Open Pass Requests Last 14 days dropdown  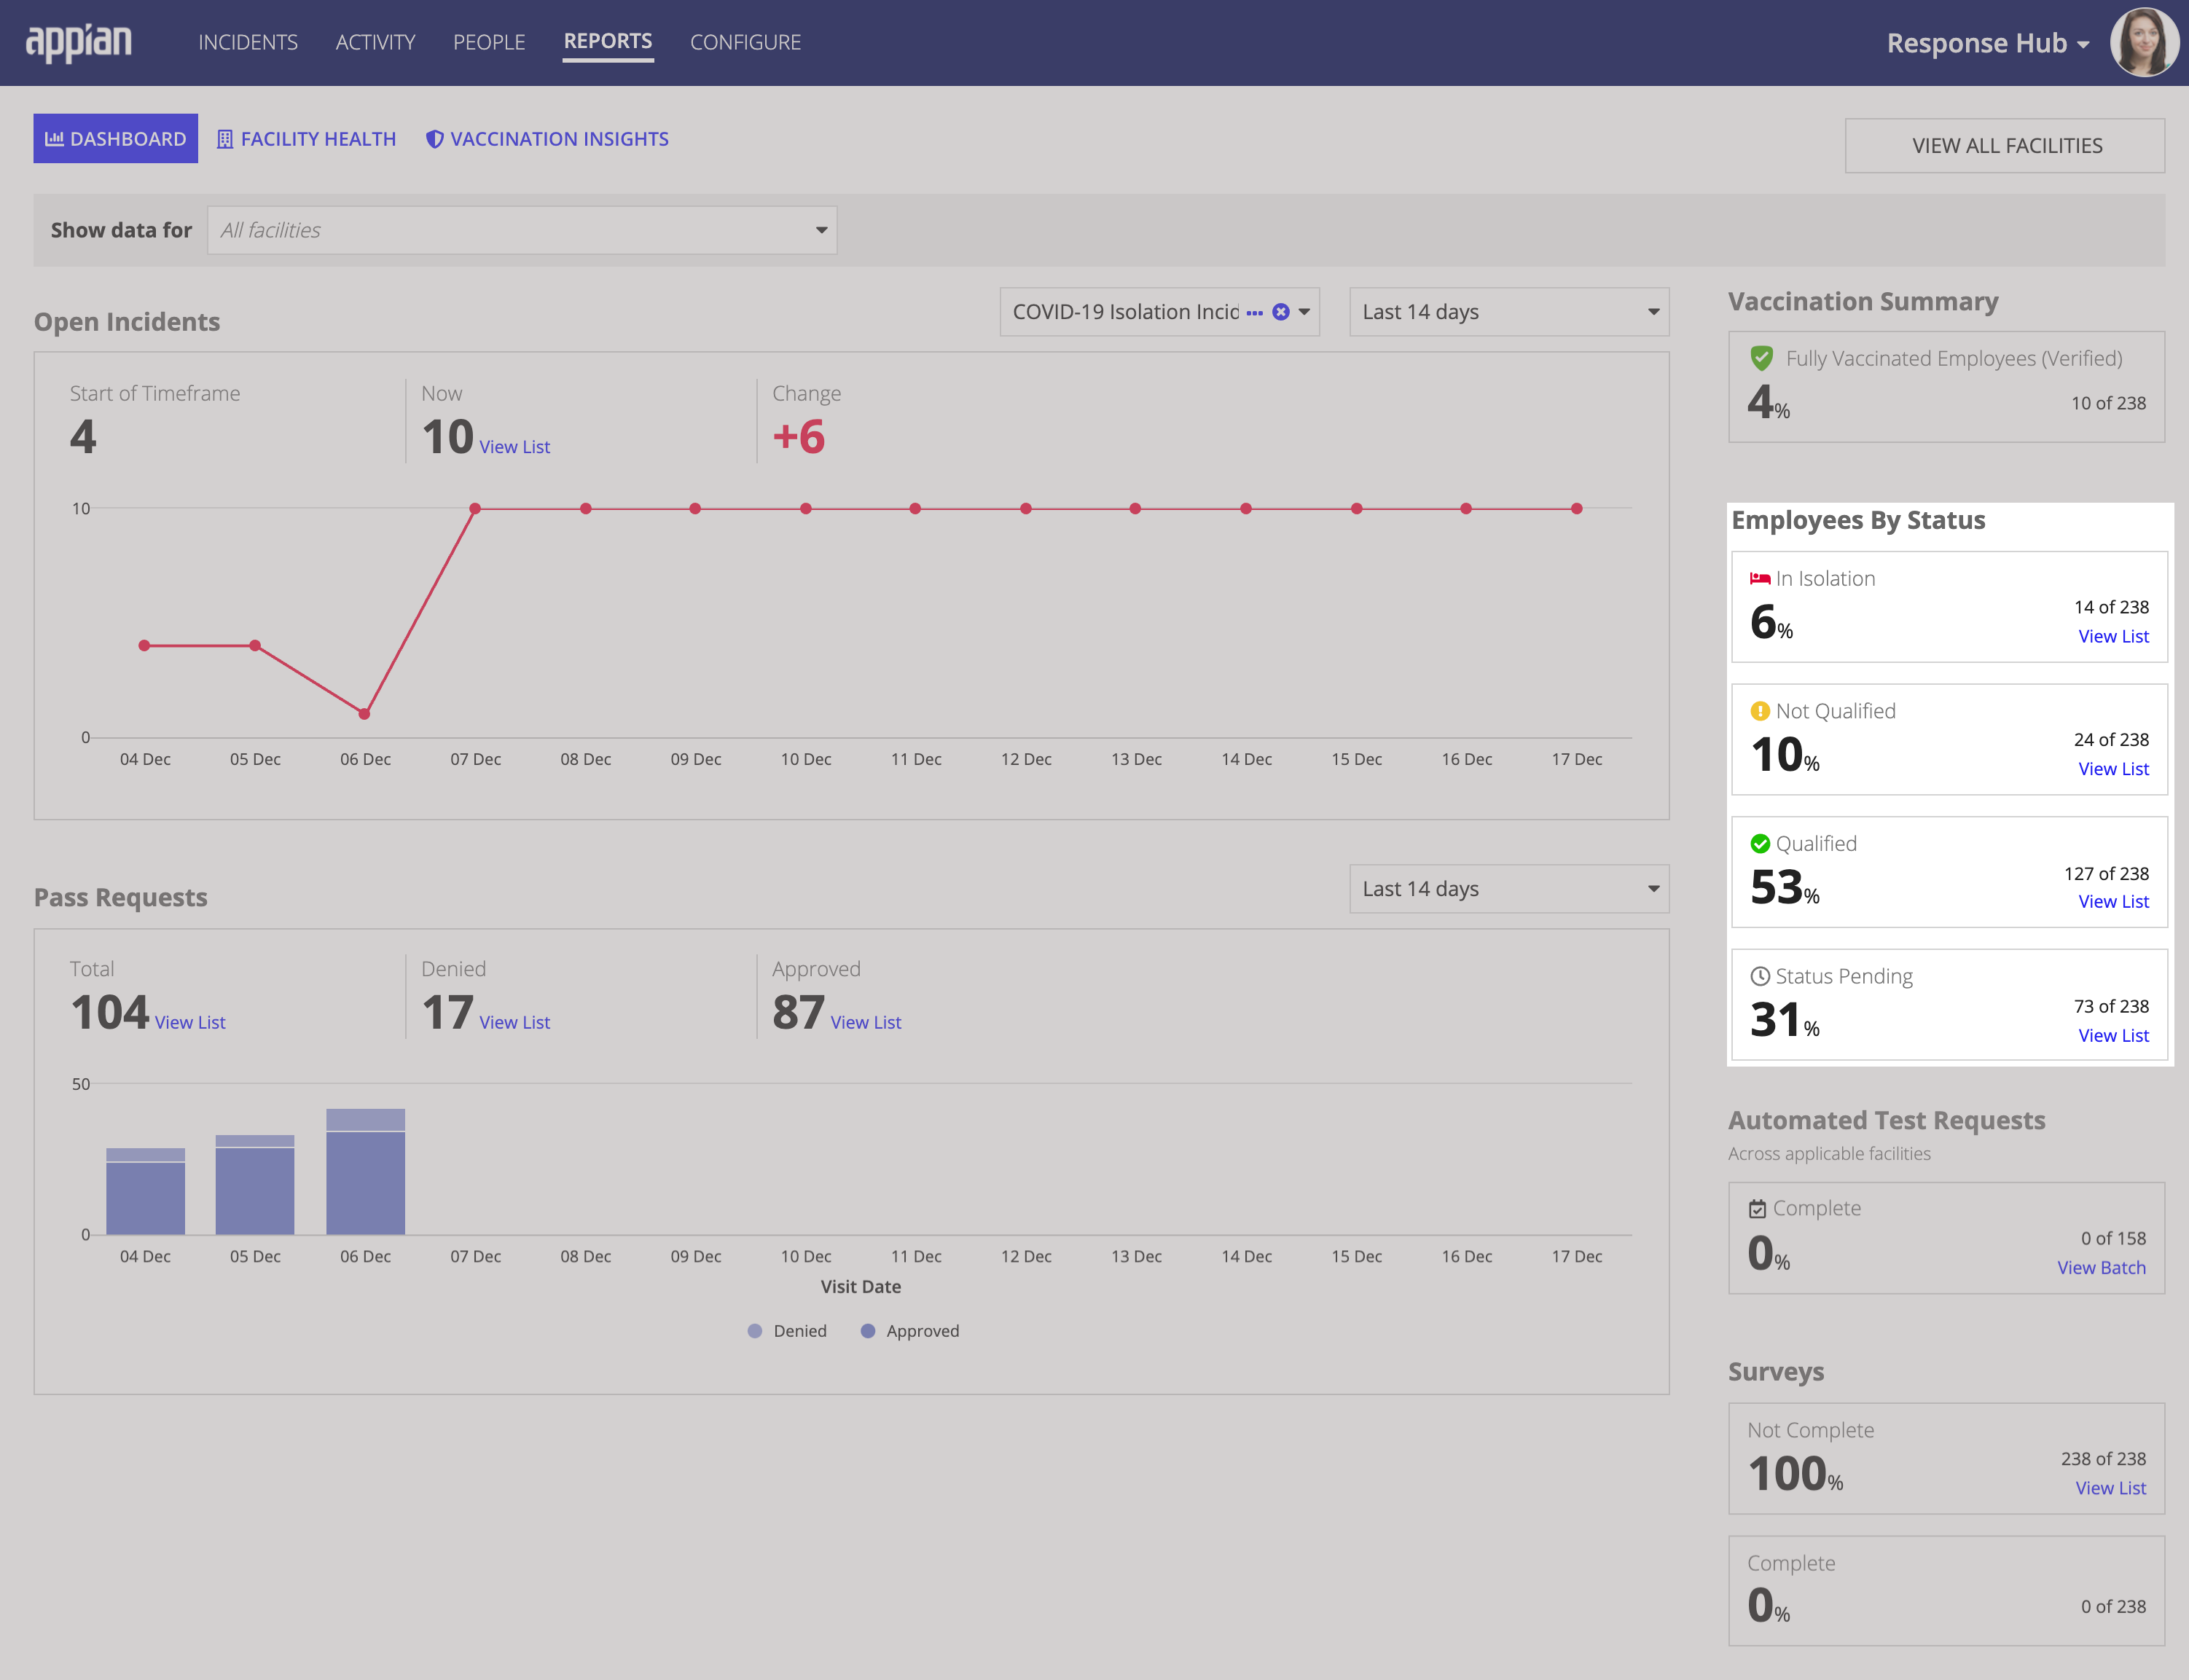tap(1509, 889)
